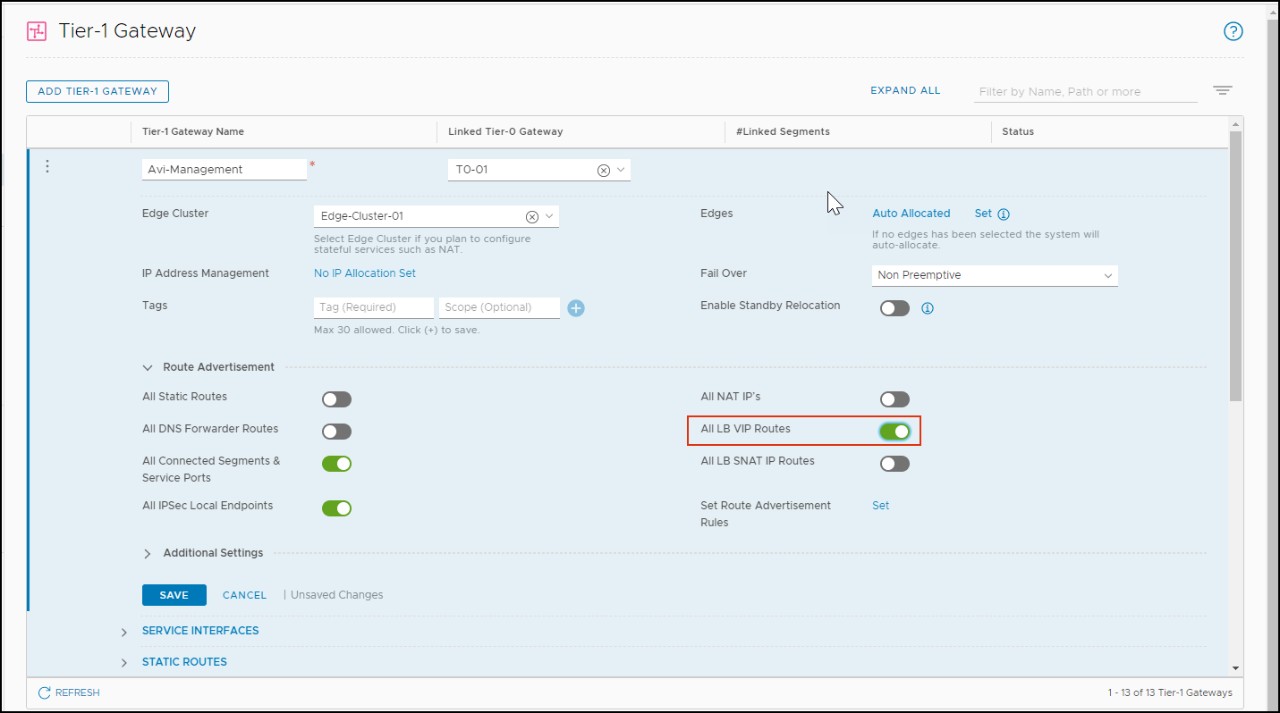Viewport: 1280px width, 713px height.
Task: Click the Filter by Name, Path search box
Action: click(1085, 92)
